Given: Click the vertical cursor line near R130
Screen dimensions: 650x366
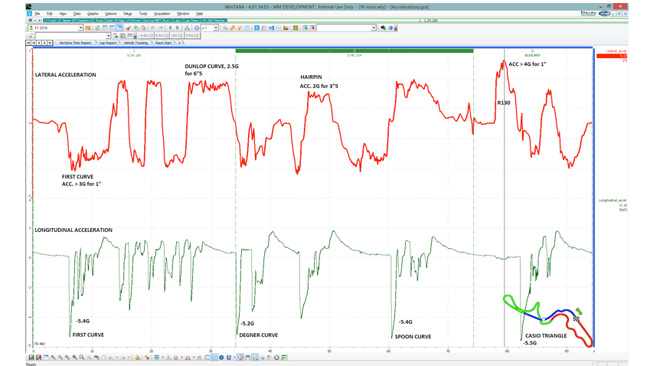Looking at the screenshot, I should 504,197.
